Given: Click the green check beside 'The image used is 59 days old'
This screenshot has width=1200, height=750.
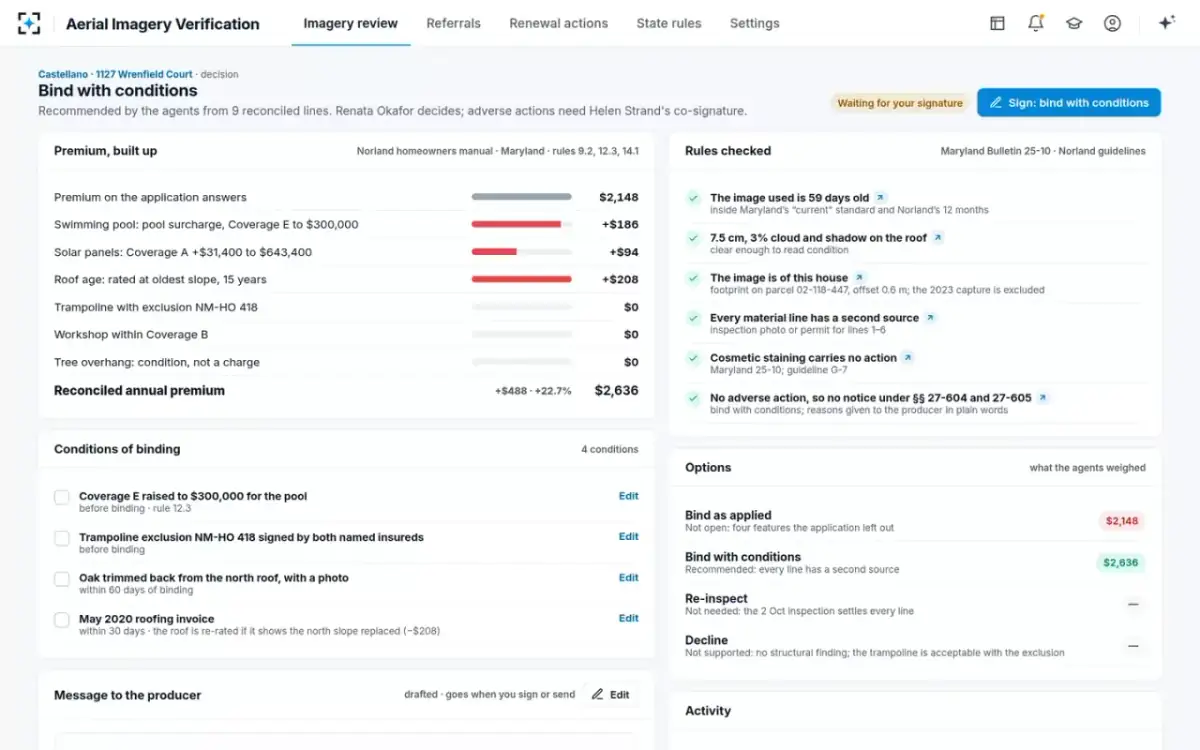Looking at the screenshot, I should click(x=693, y=198).
